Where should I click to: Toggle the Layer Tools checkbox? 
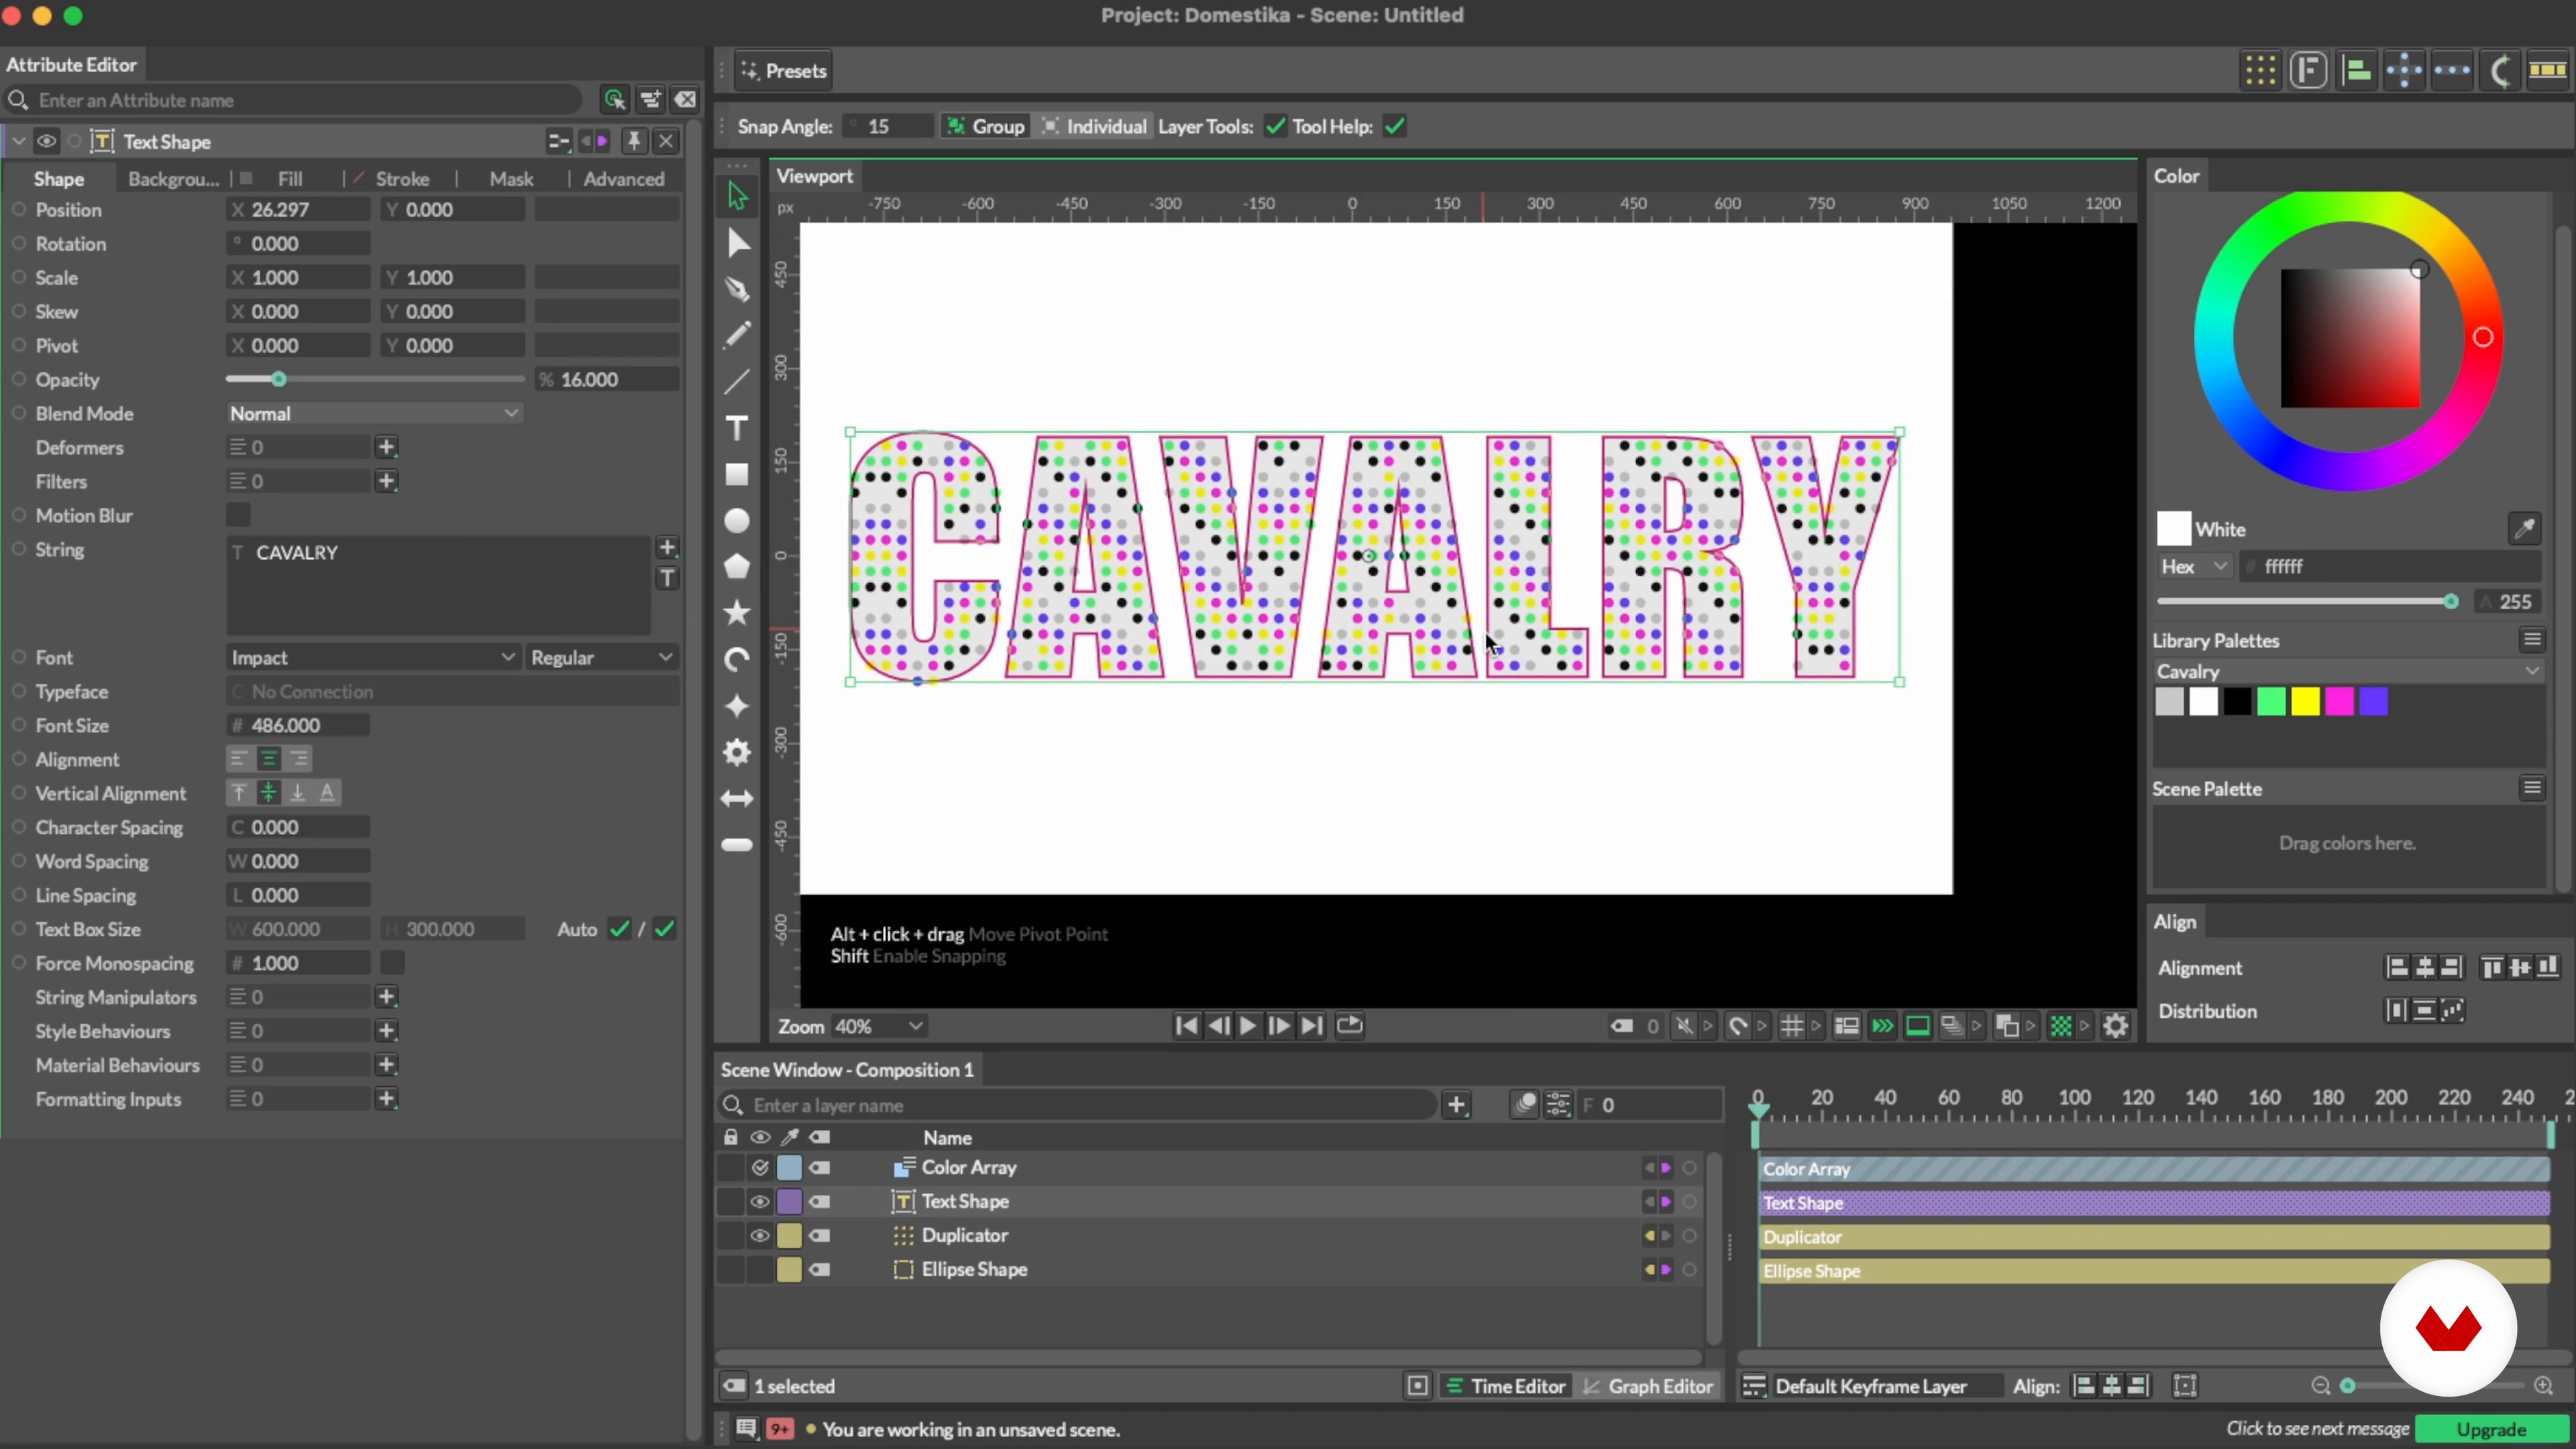click(1275, 126)
